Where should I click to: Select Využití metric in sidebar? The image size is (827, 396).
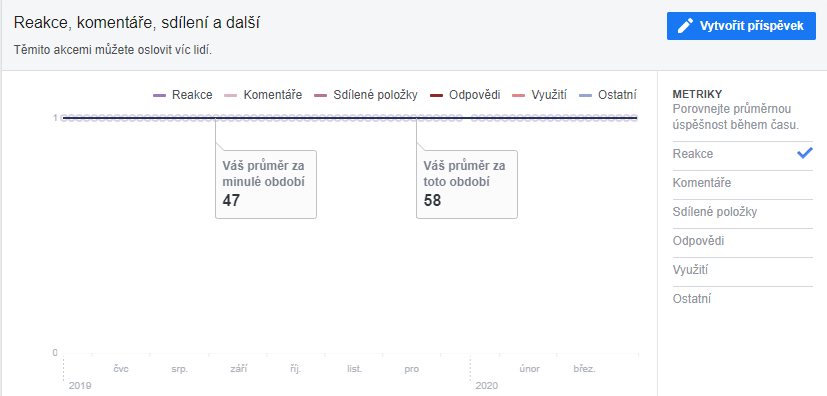pos(743,270)
